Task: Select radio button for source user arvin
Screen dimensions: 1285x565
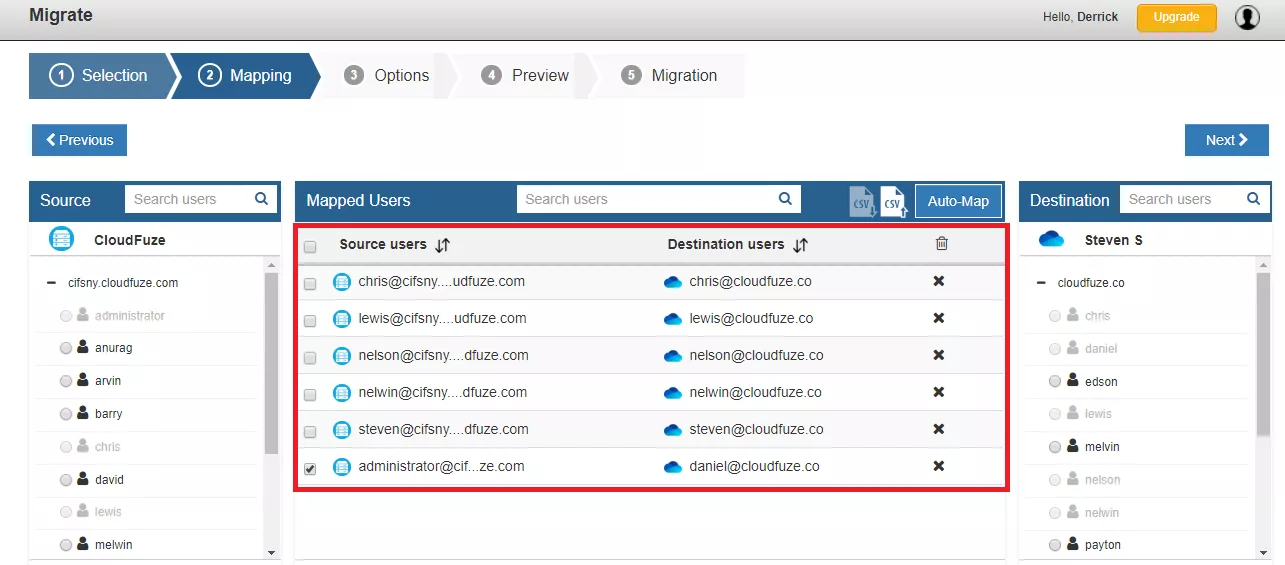Action: (x=66, y=381)
